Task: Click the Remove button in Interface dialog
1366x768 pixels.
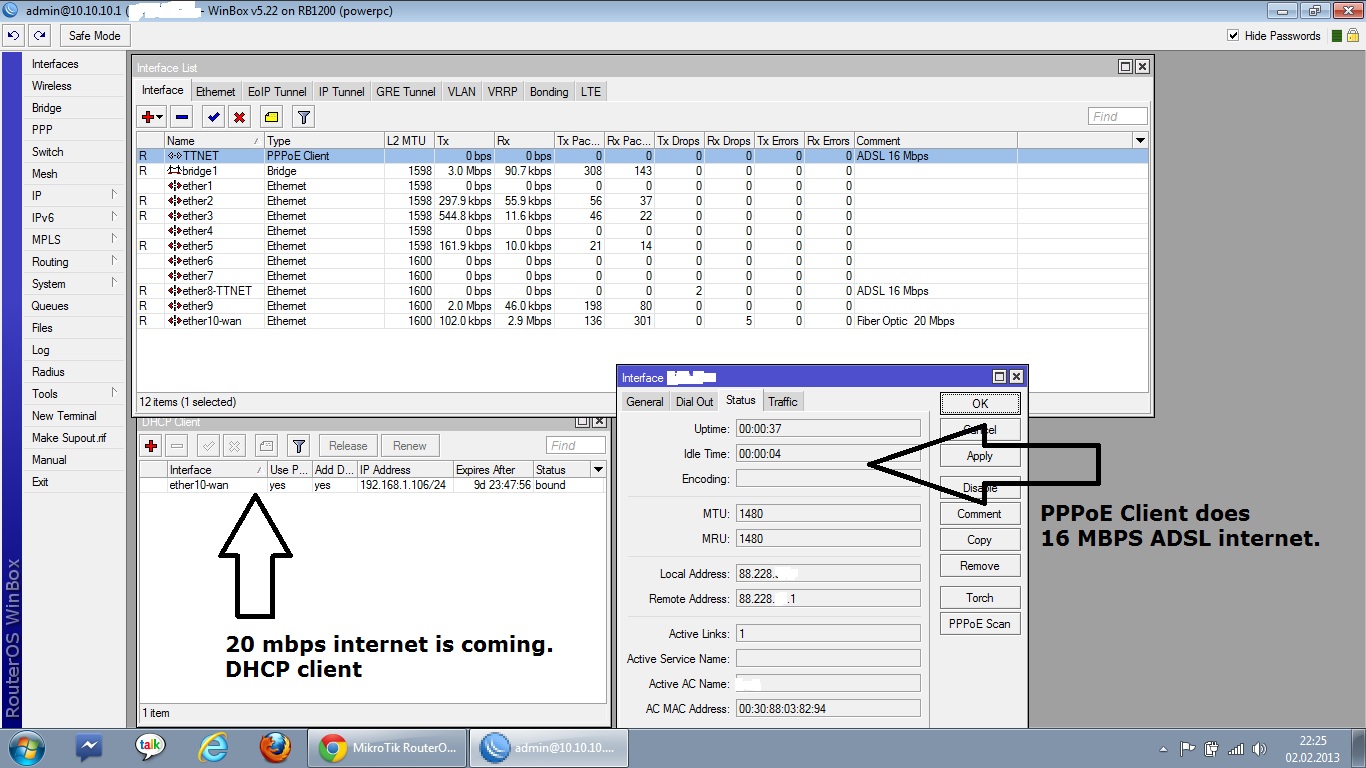Action: pyautogui.click(x=980, y=566)
